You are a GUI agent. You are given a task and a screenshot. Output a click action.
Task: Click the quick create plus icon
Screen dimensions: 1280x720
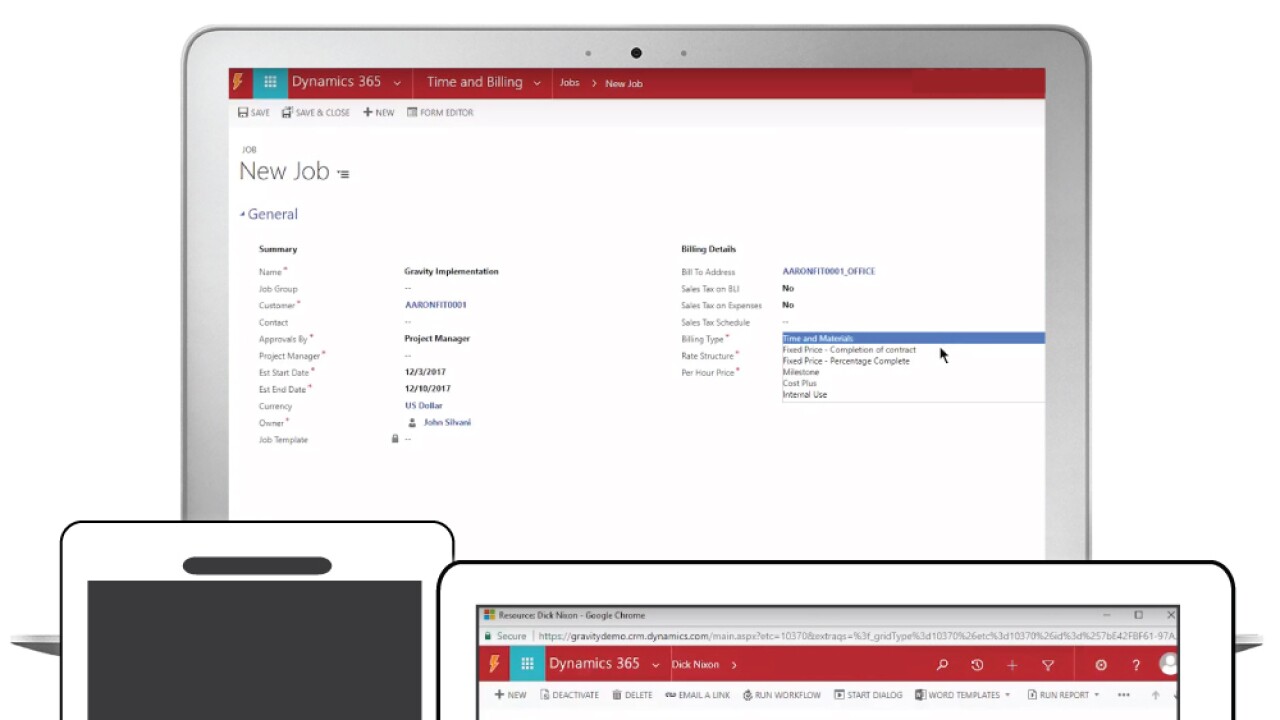pos(1012,665)
